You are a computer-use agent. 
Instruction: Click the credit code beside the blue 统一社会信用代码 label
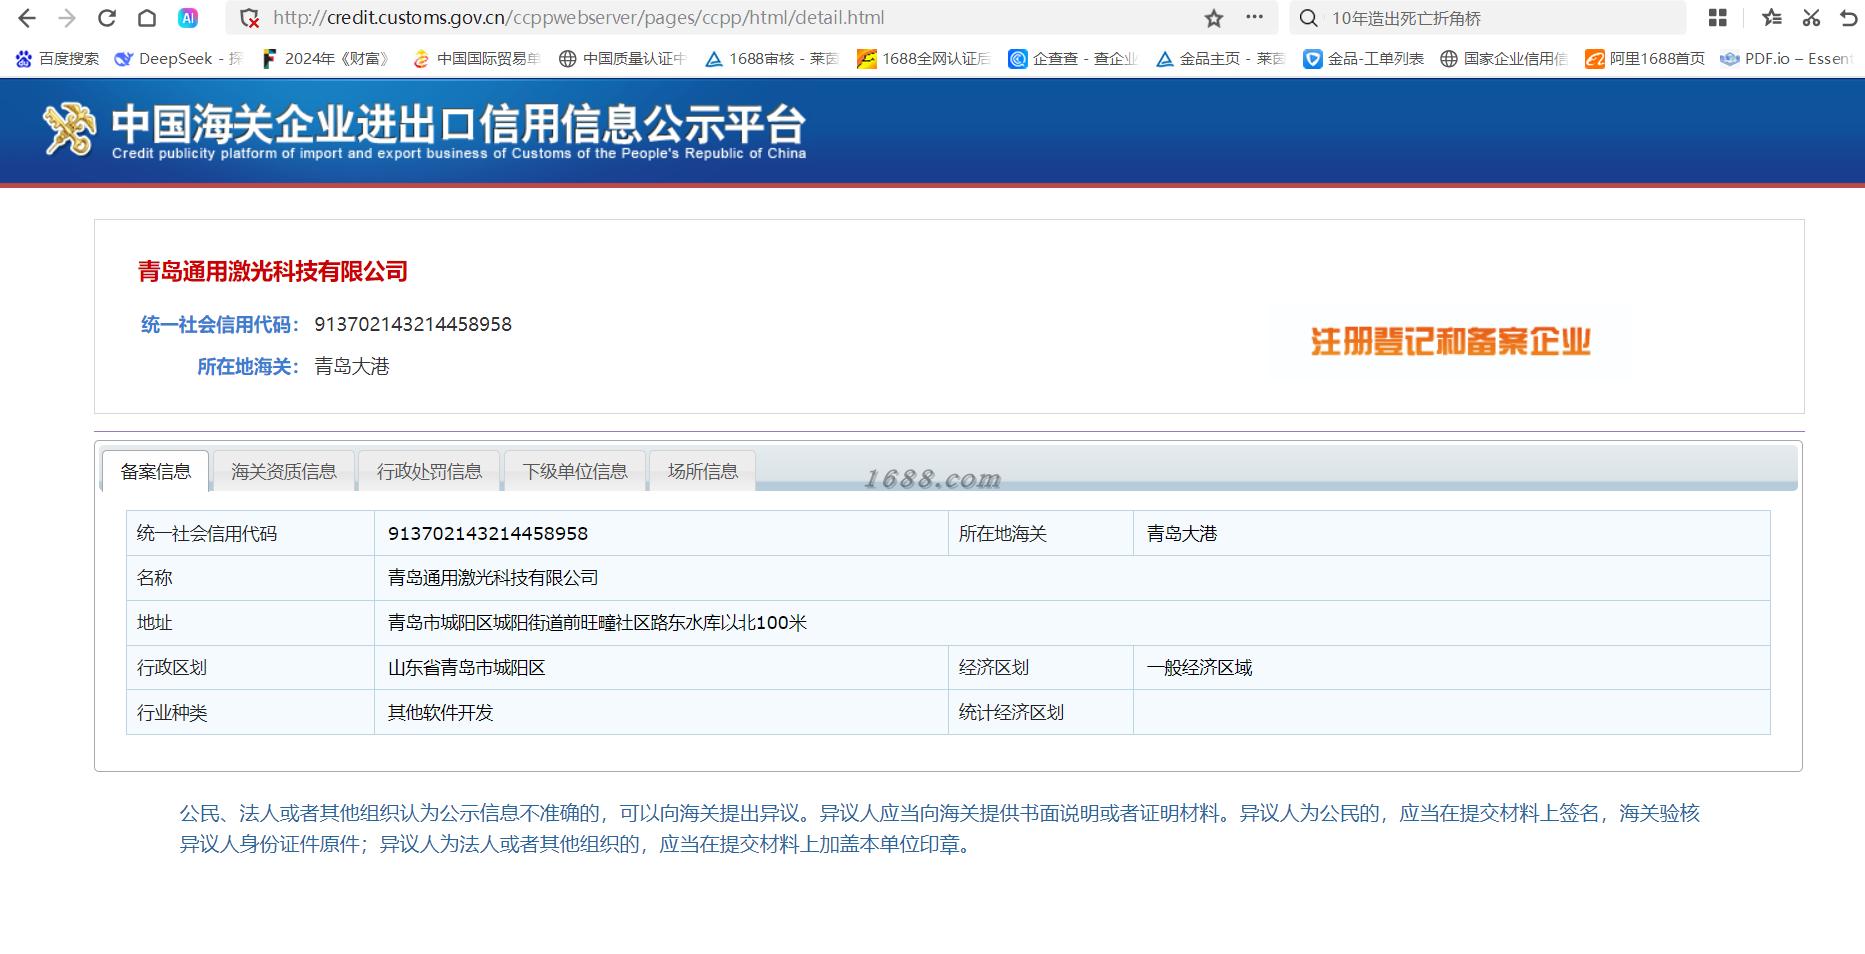pos(413,324)
